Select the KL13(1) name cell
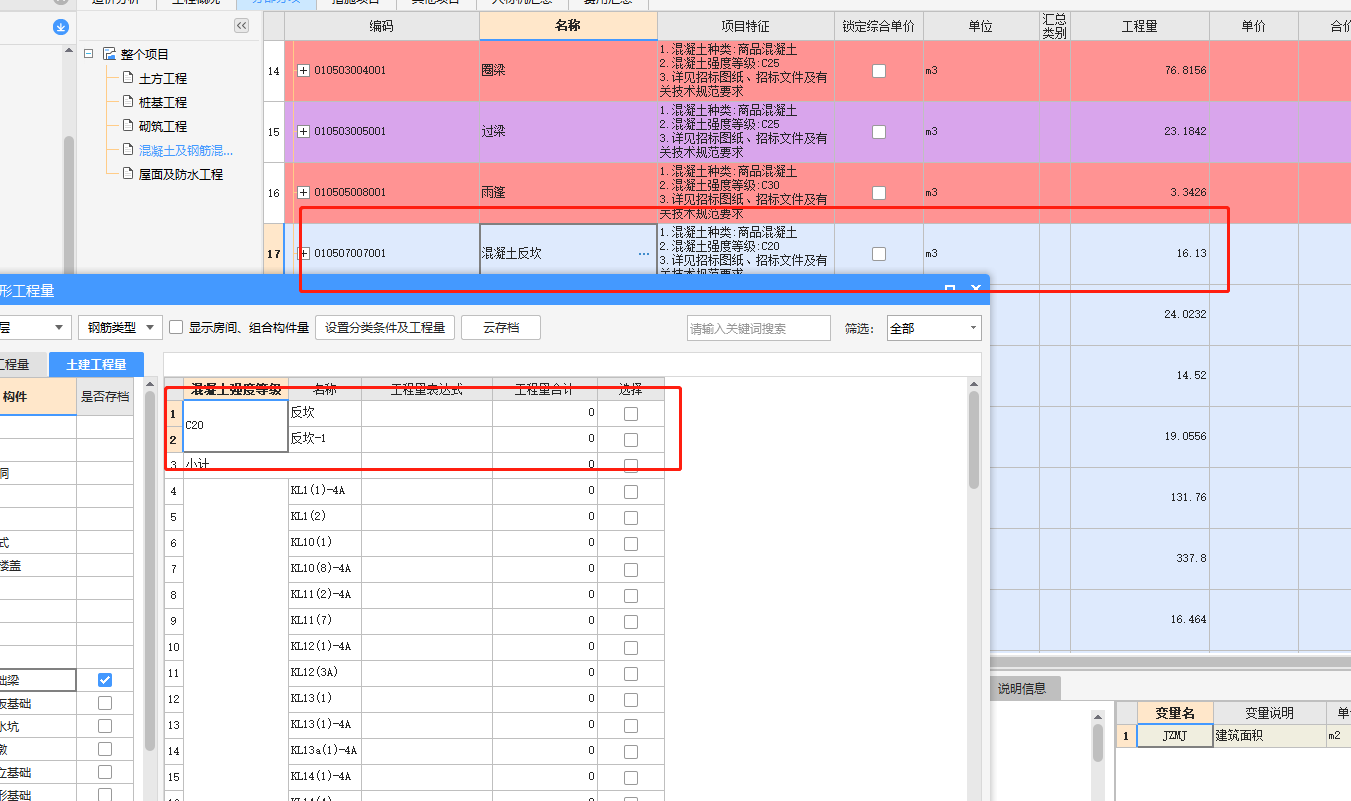Screen dimensions: 1351x801 pos(325,700)
